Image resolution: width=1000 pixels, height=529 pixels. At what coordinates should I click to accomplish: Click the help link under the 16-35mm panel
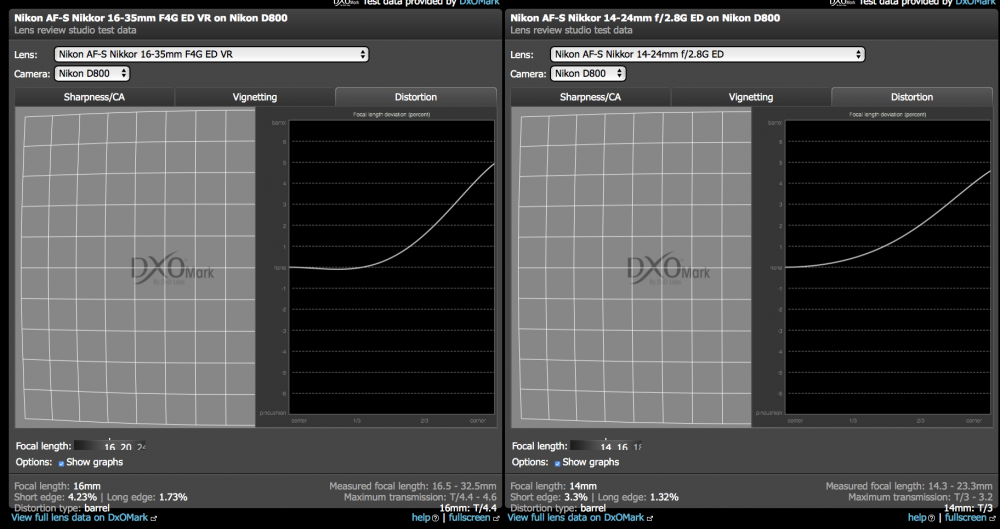click(421, 518)
